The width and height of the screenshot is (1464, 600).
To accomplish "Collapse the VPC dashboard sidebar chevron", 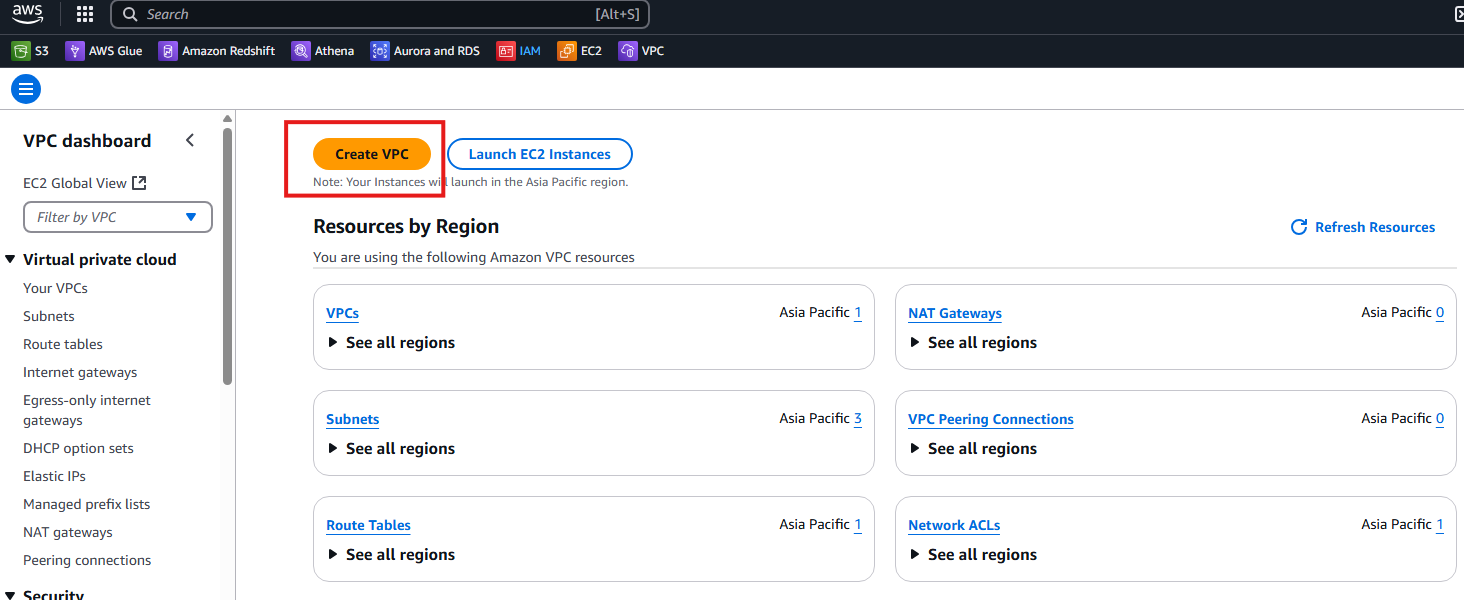I will (x=190, y=141).
